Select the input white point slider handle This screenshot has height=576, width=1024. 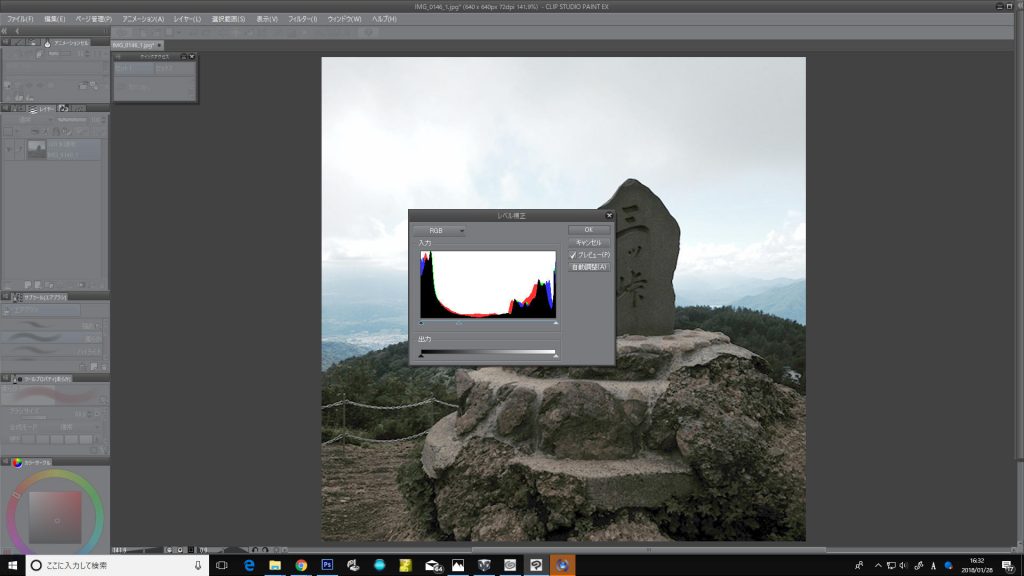[x=556, y=323]
